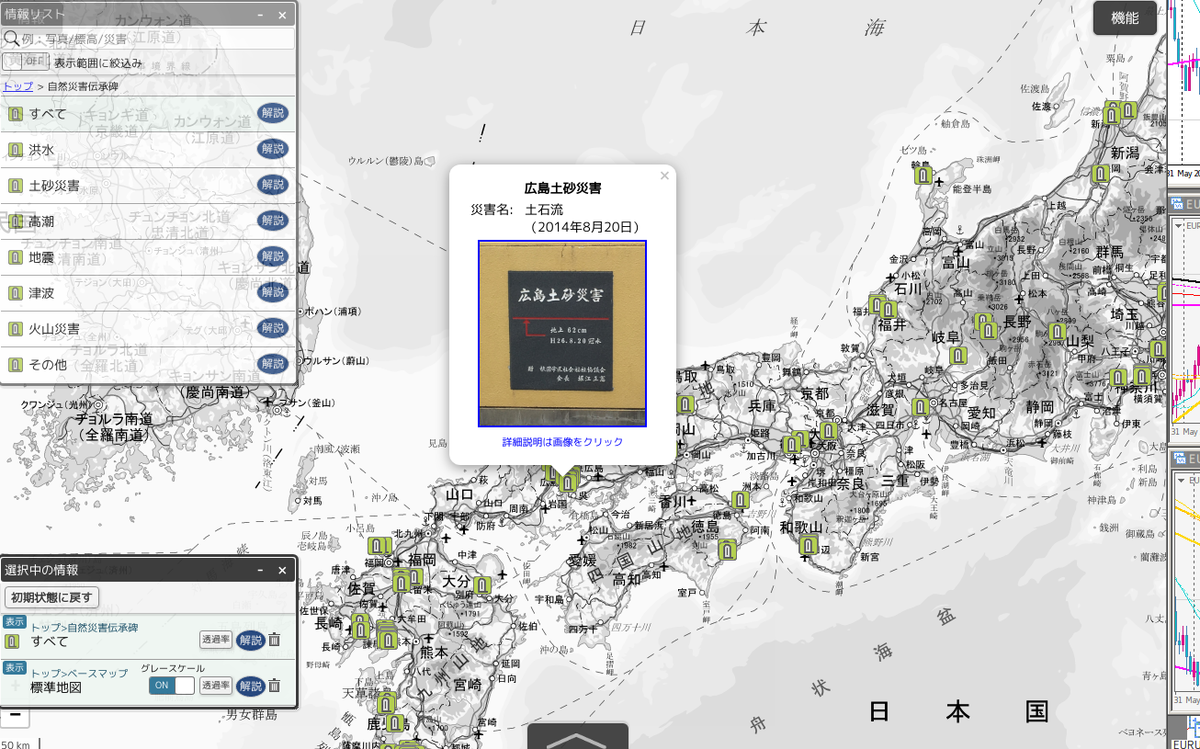Screen dimensions: 1200x749
Task: Toggle the 表示範囲に絞込み OFF switch
Action: coord(26,62)
